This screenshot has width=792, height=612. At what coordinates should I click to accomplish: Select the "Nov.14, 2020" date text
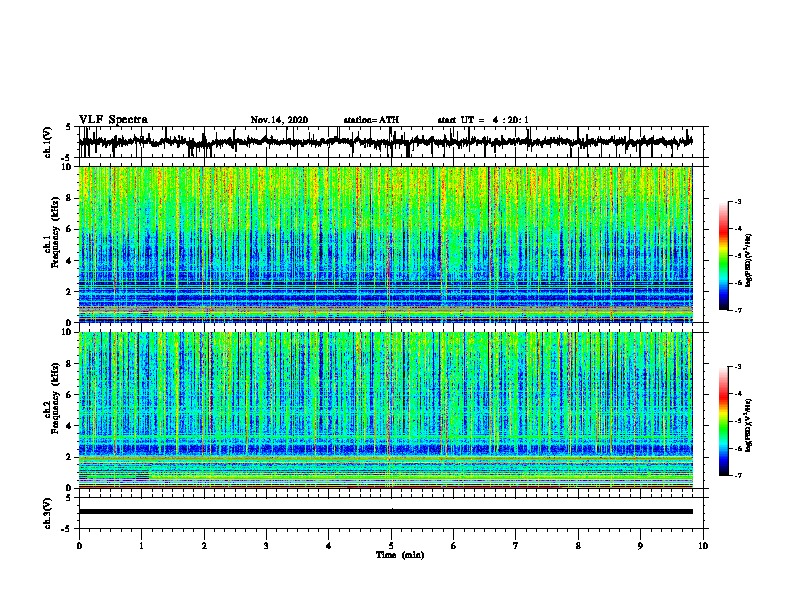[x=279, y=120]
